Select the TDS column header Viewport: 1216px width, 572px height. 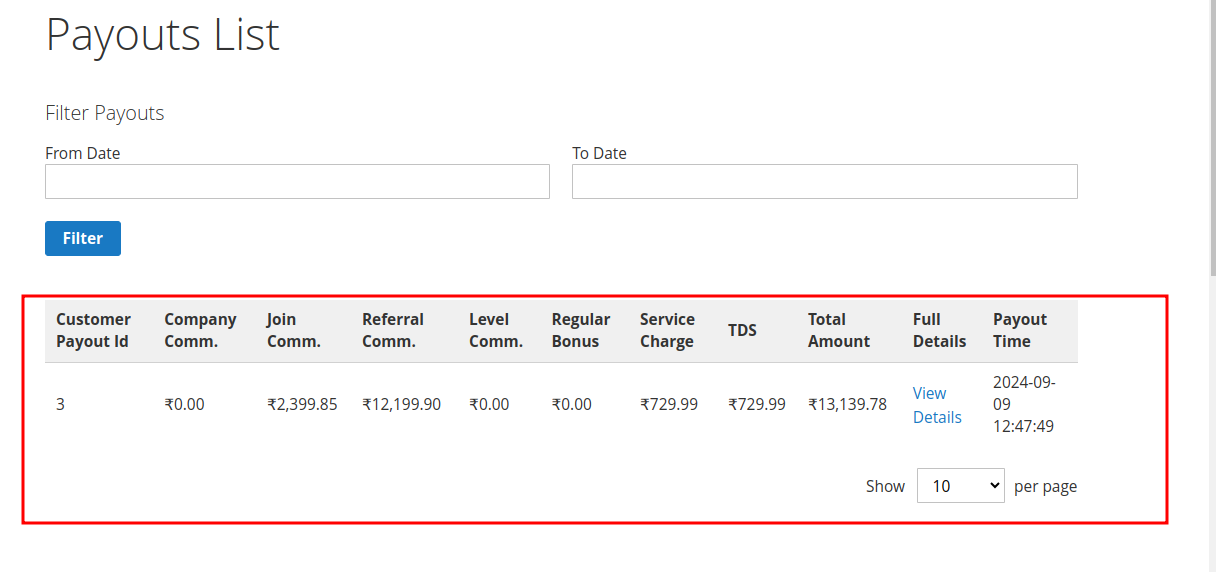point(742,330)
